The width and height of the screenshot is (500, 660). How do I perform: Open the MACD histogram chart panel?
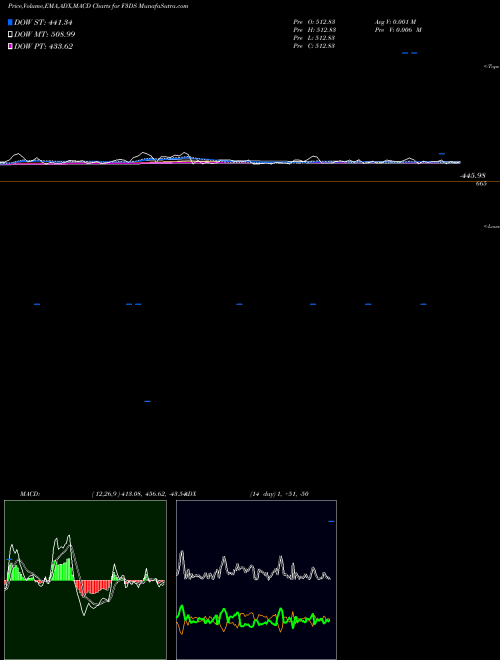[x=85, y=580]
